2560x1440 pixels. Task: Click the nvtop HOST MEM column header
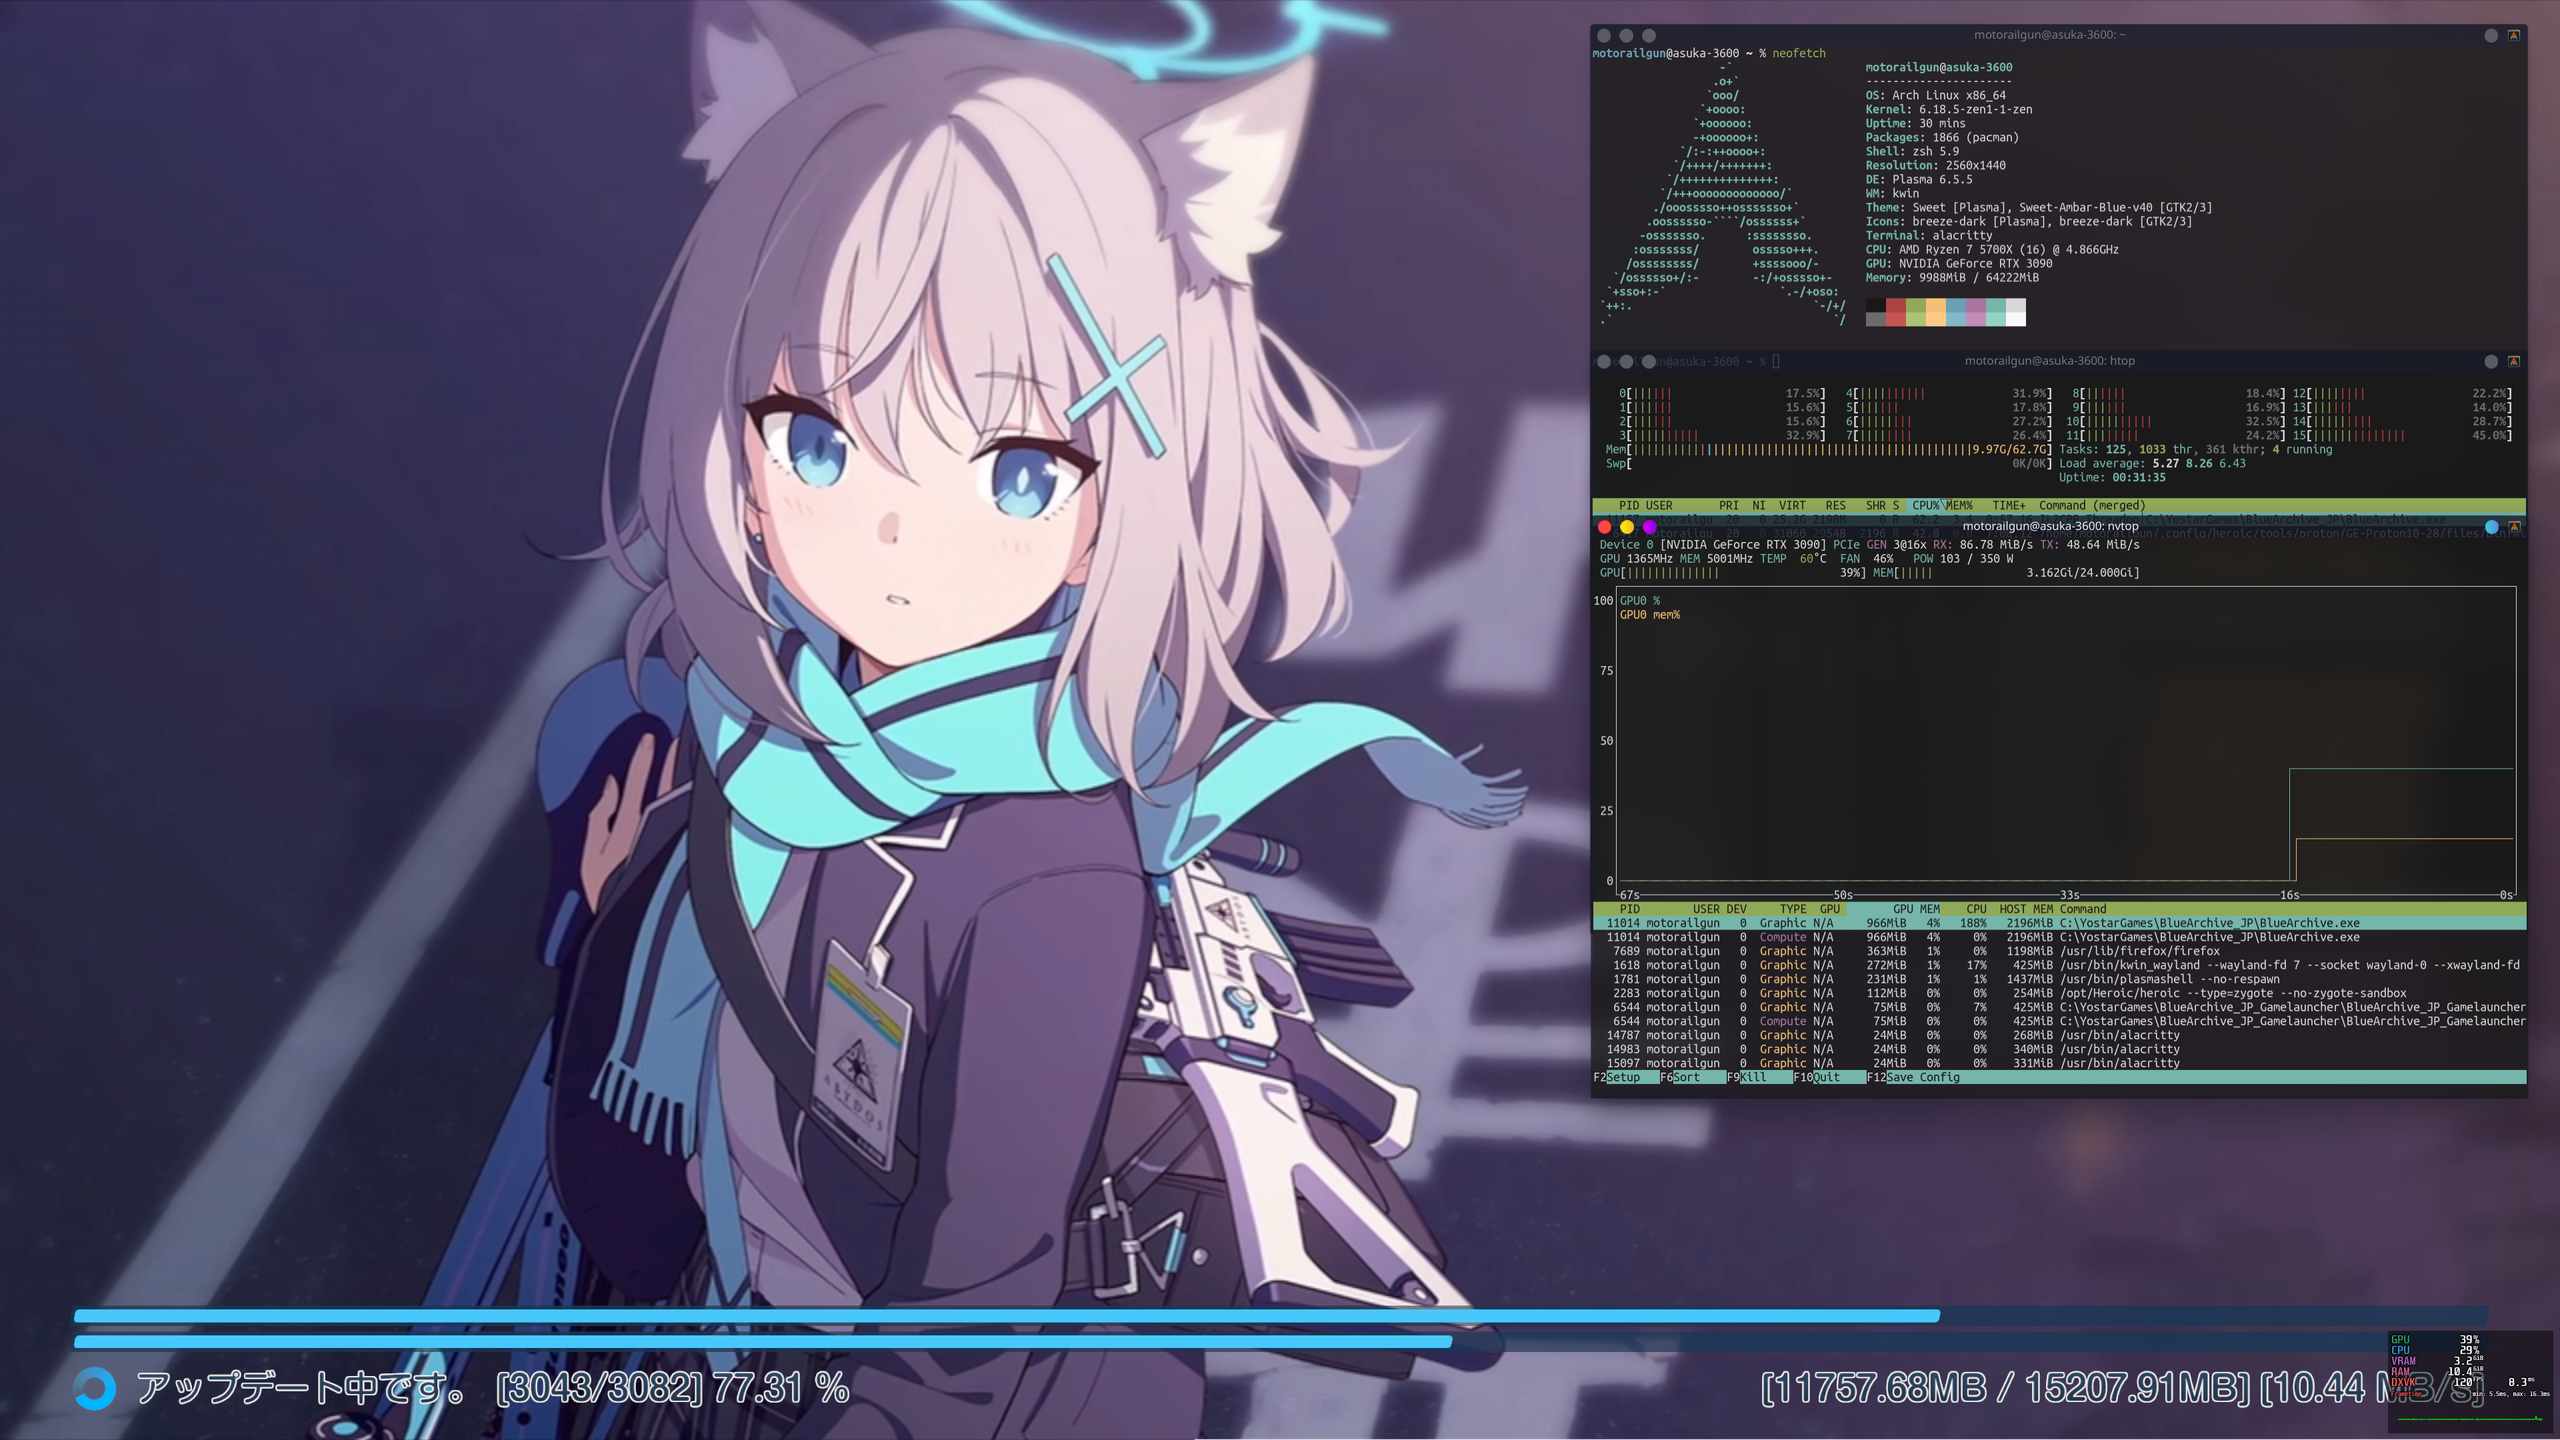point(2025,909)
